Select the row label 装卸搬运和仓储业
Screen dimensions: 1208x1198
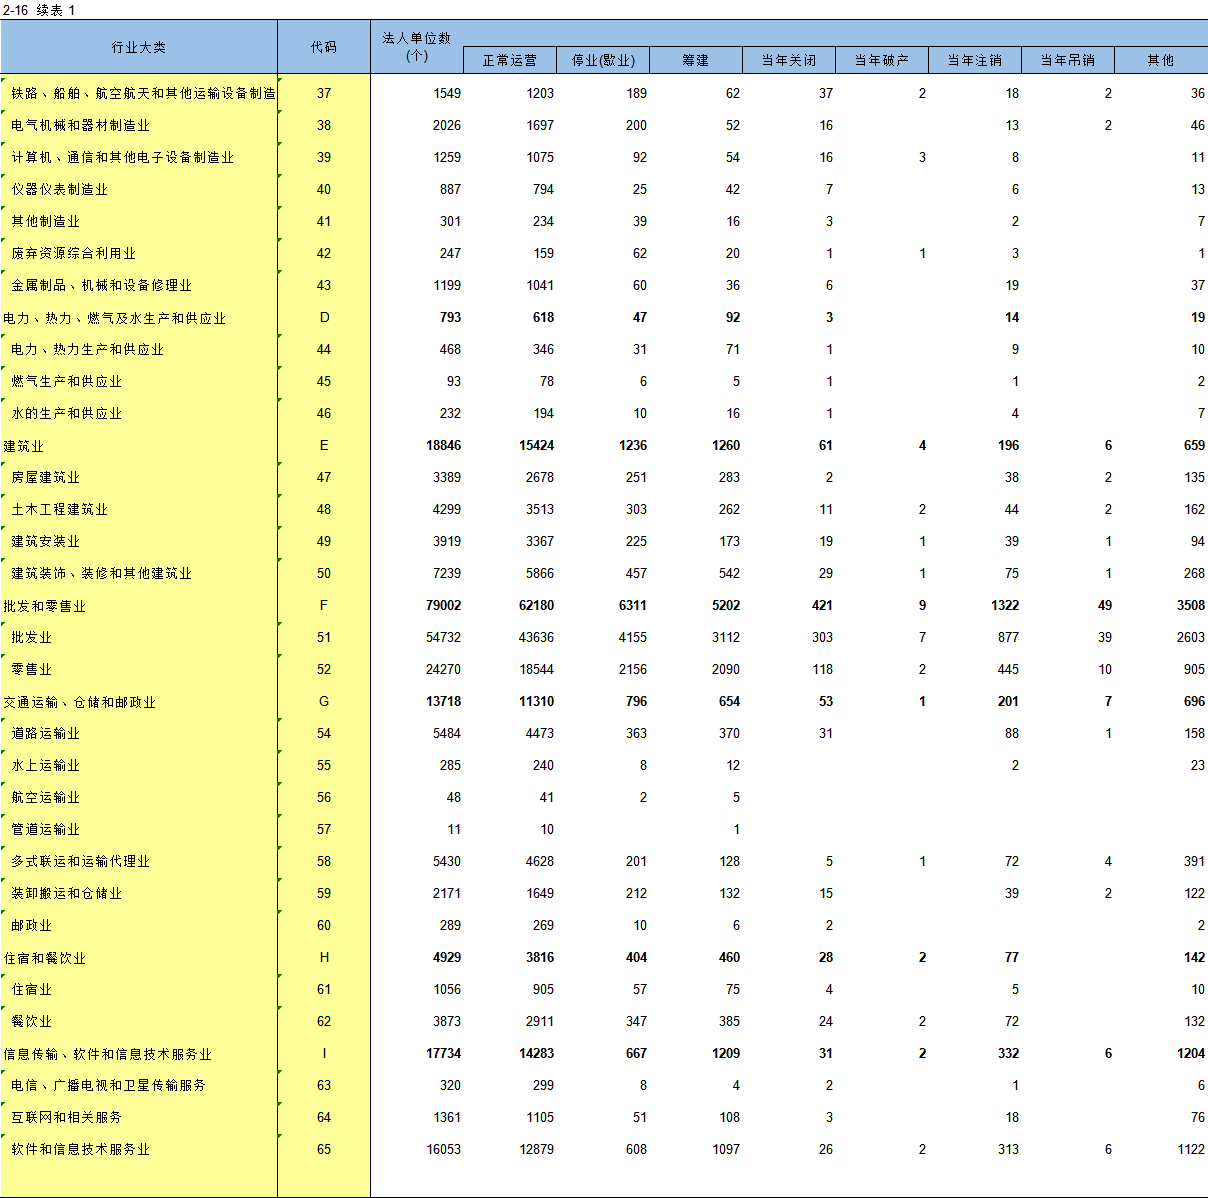[x=66, y=893]
